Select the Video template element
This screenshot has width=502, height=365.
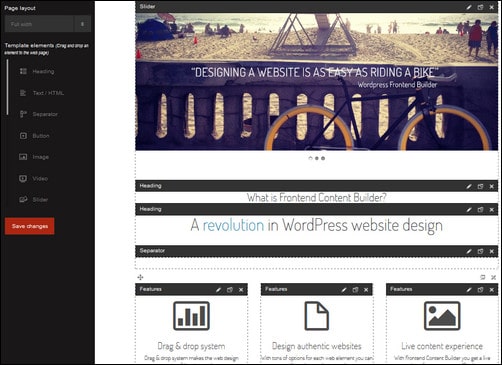pos(33,179)
